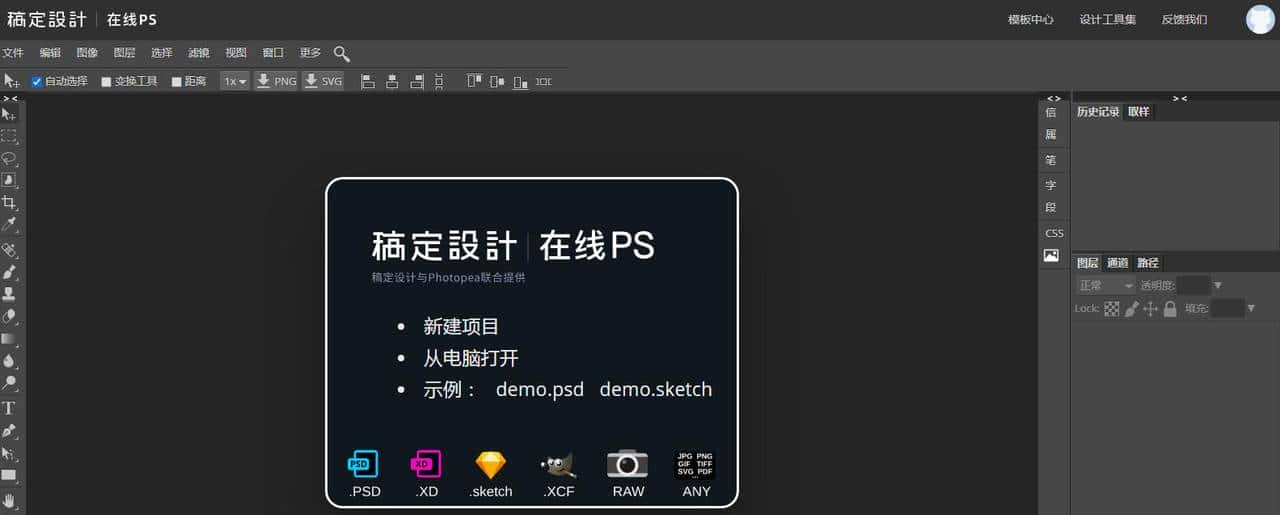Click 从电脑打开 in the welcome dialog
This screenshot has height=515, width=1280.
click(x=471, y=358)
